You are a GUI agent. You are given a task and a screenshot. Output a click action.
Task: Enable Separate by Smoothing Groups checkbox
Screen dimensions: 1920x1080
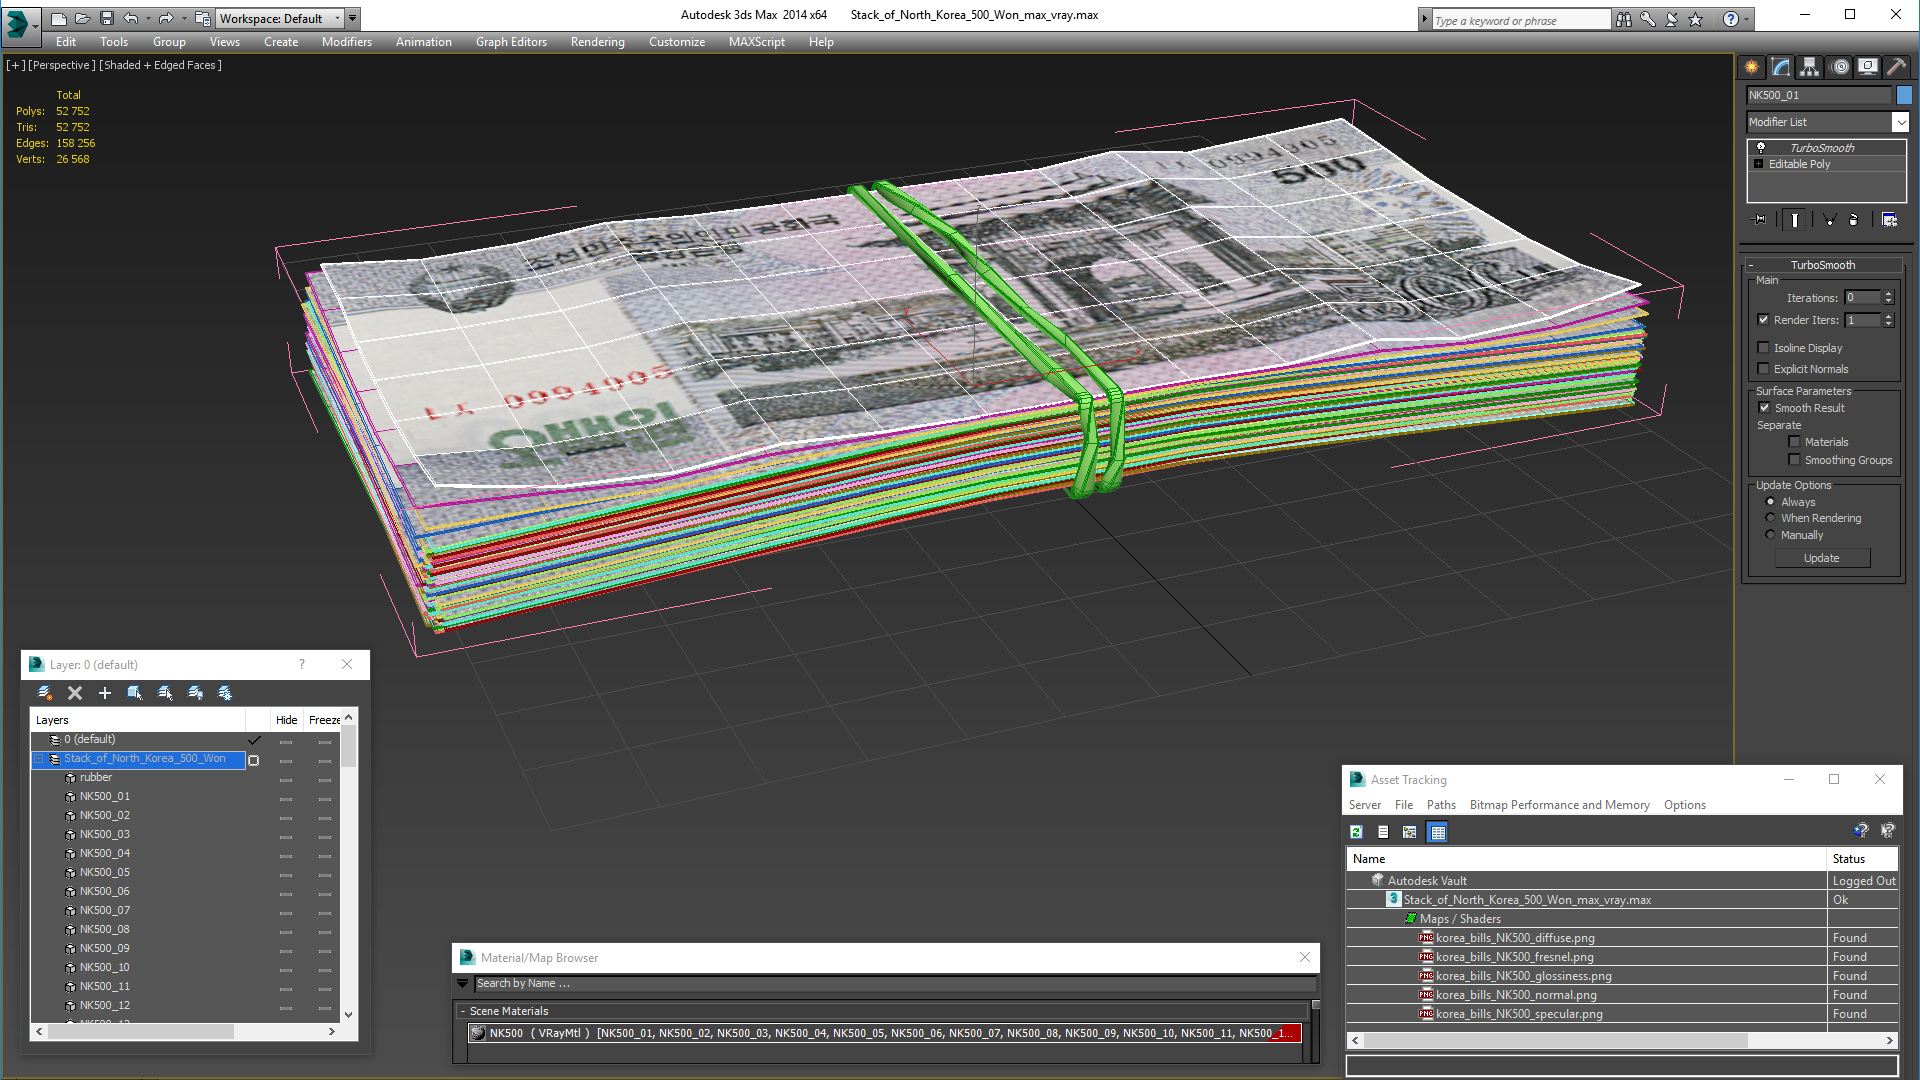coord(1795,460)
